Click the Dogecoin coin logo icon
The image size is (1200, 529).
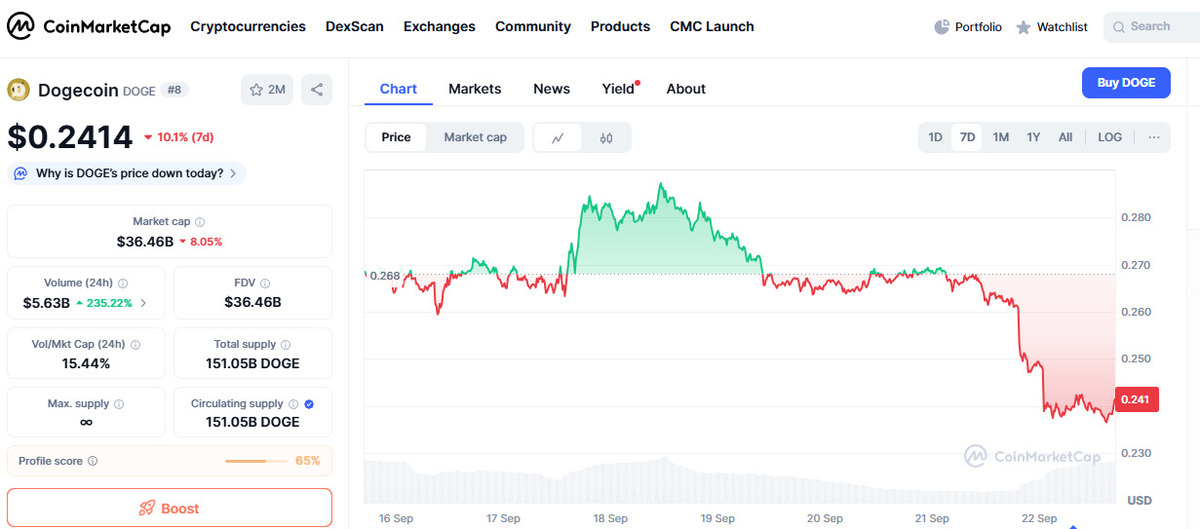[x=19, y=90]
